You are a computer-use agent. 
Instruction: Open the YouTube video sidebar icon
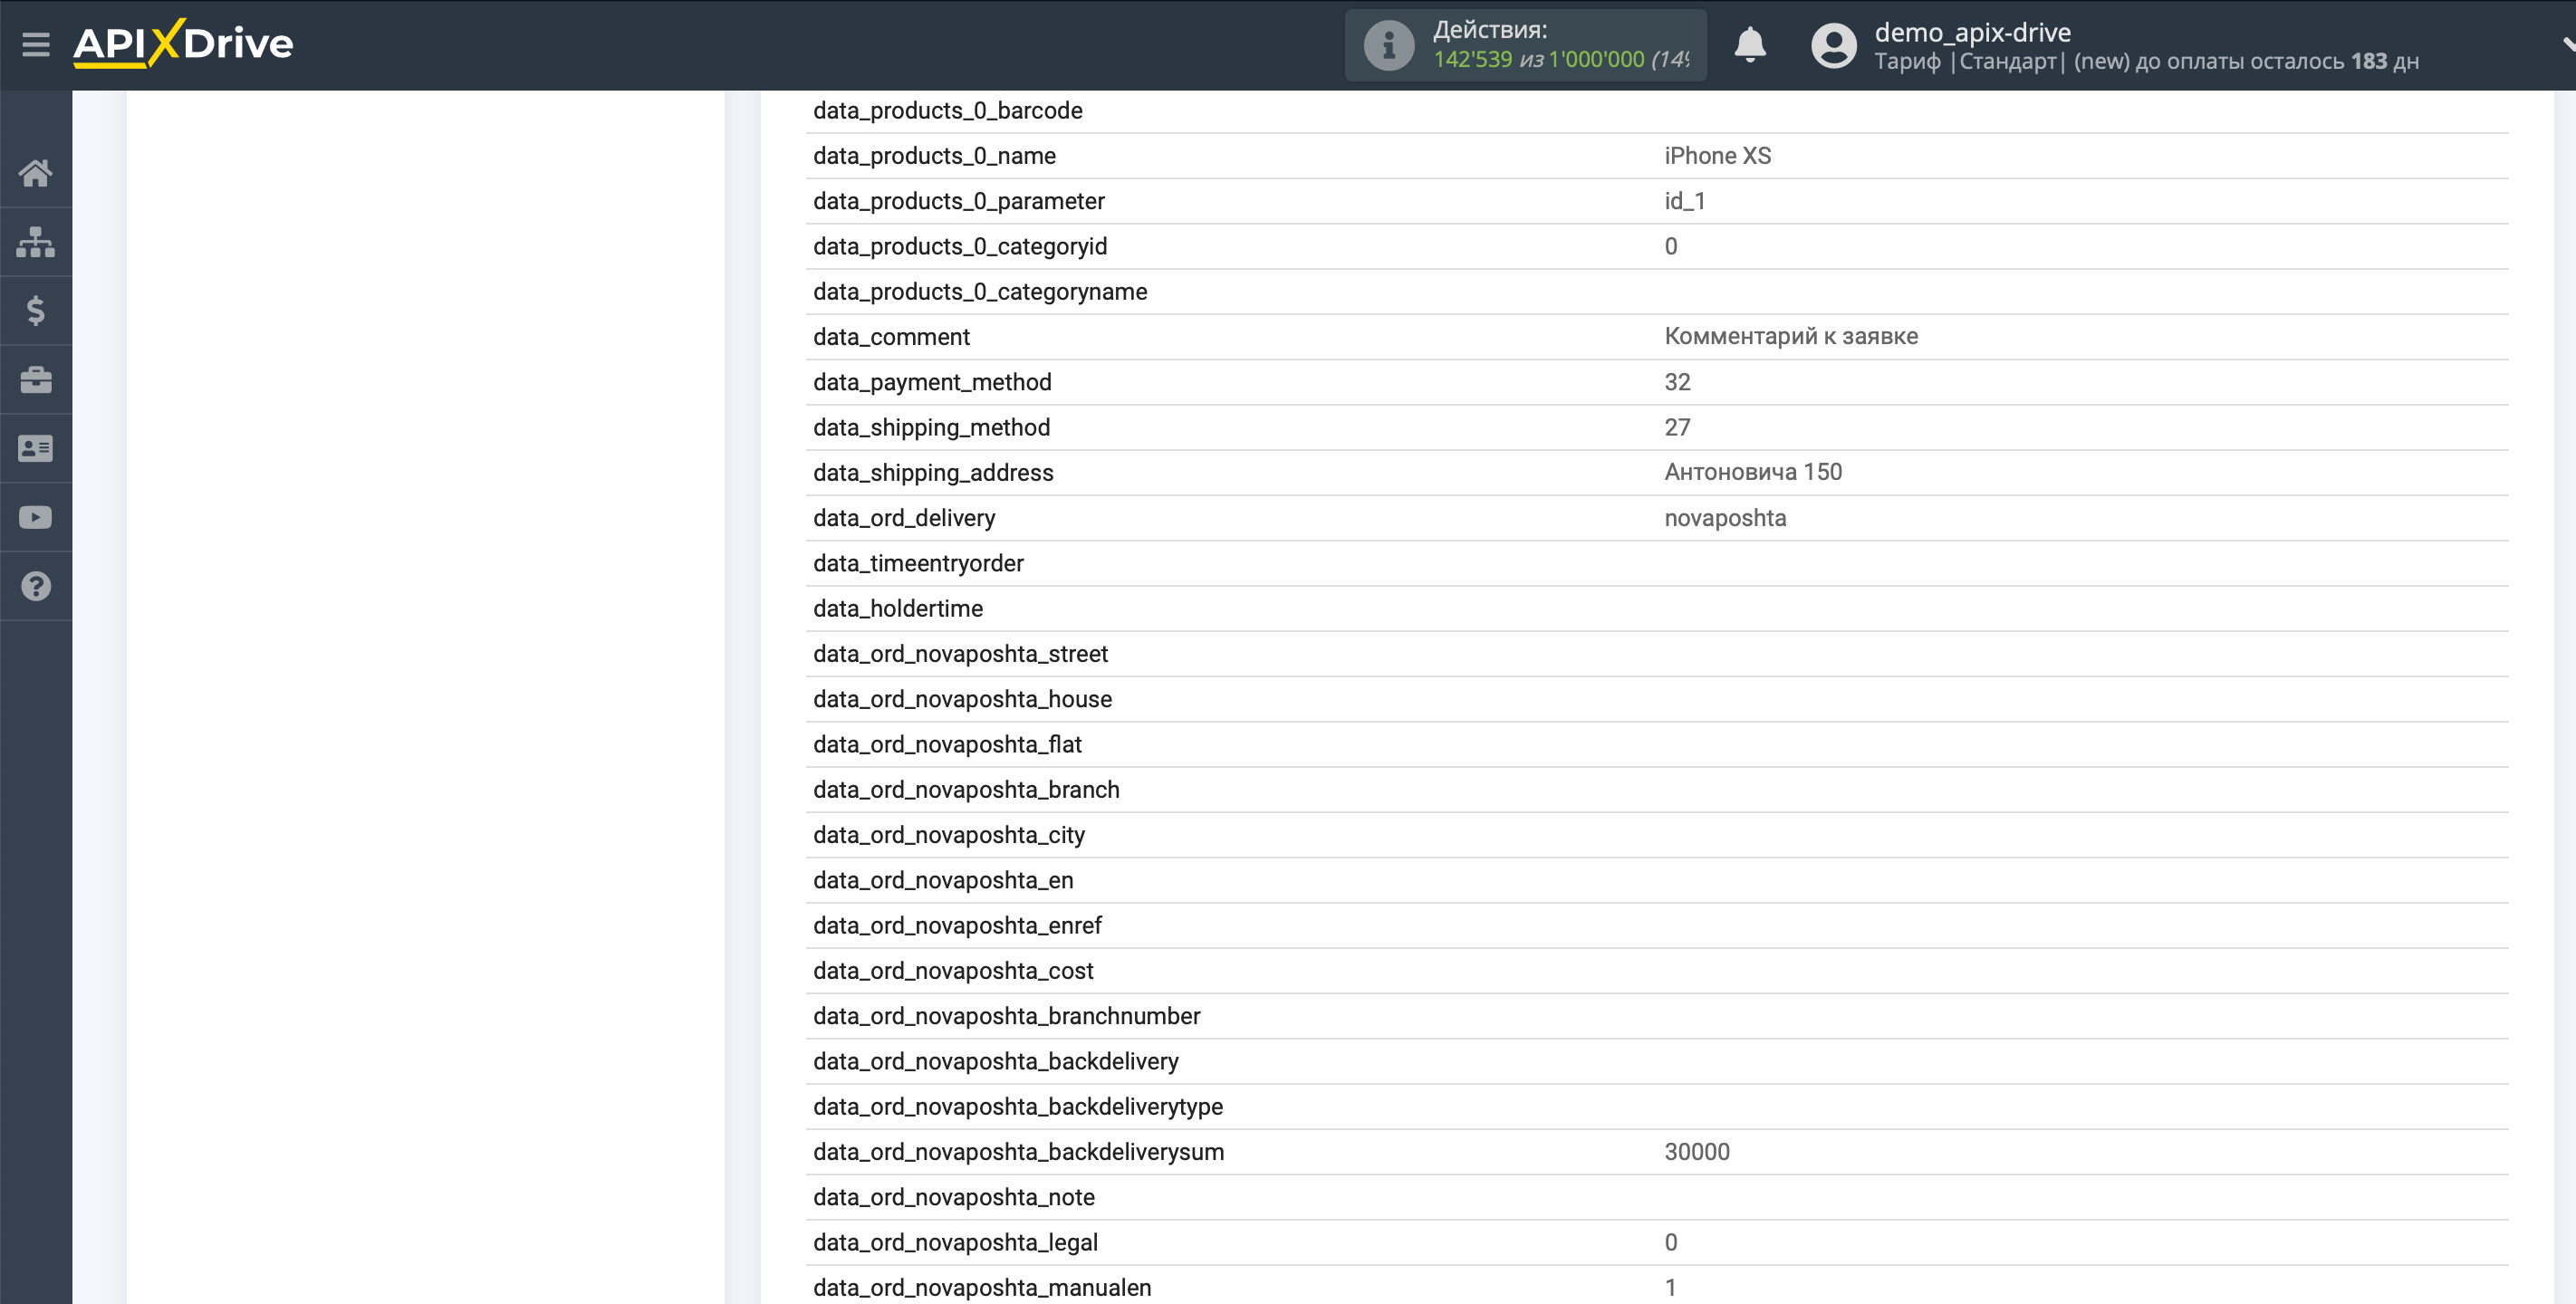(36, 518)
